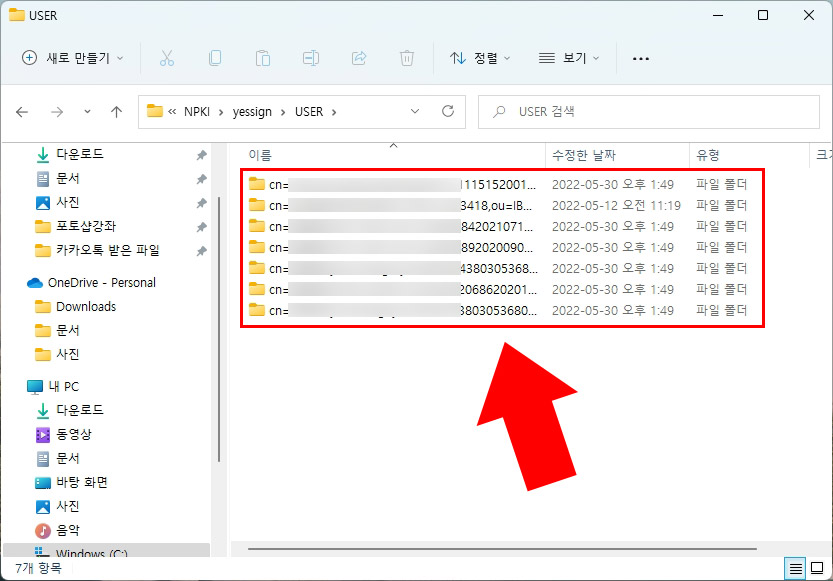Switch to large thumbnail view in status bar
Screen dimensions: 833x581
(x=817, y=568)
